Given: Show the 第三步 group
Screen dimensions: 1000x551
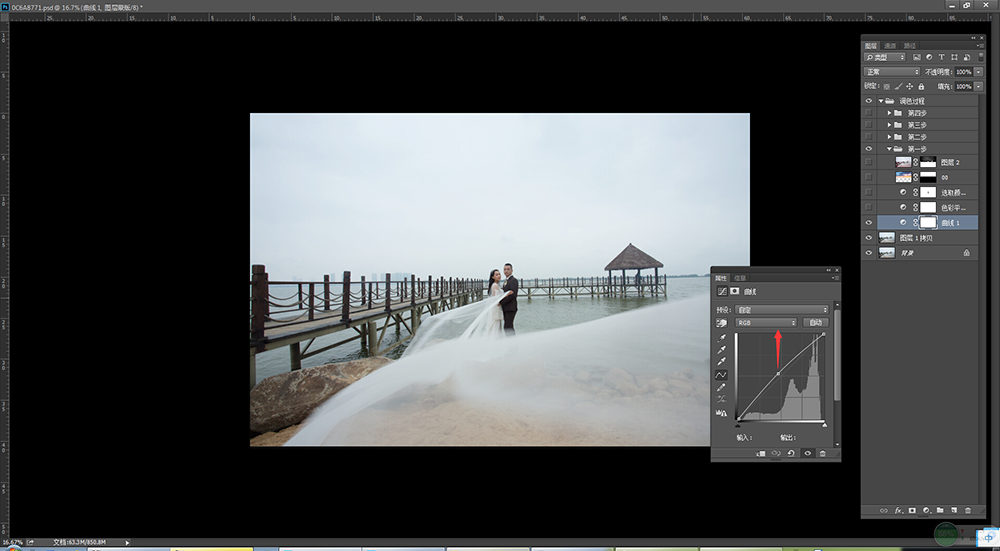Looking at the screenshot, I should click(x=868, y=125).
